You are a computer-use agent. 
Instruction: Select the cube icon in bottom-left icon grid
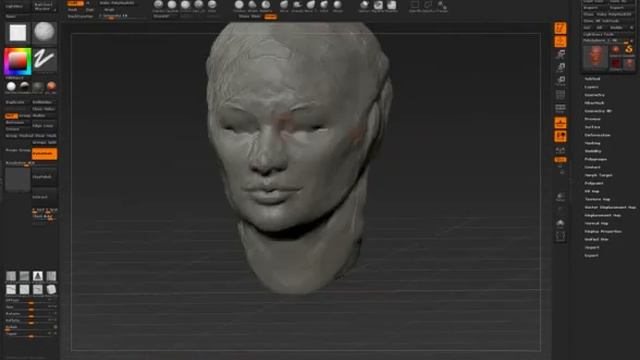coord(51,290)
